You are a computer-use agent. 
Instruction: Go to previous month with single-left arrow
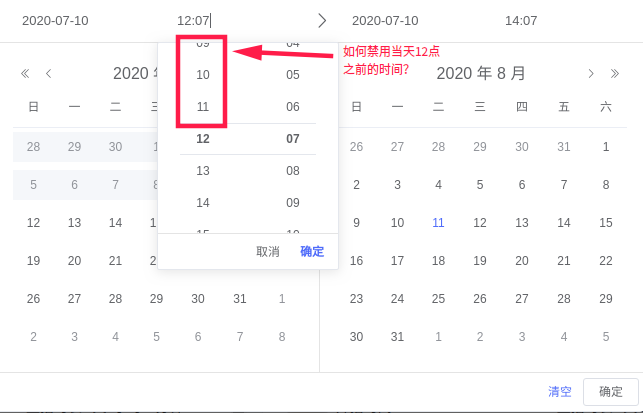(x=49, y=74)
